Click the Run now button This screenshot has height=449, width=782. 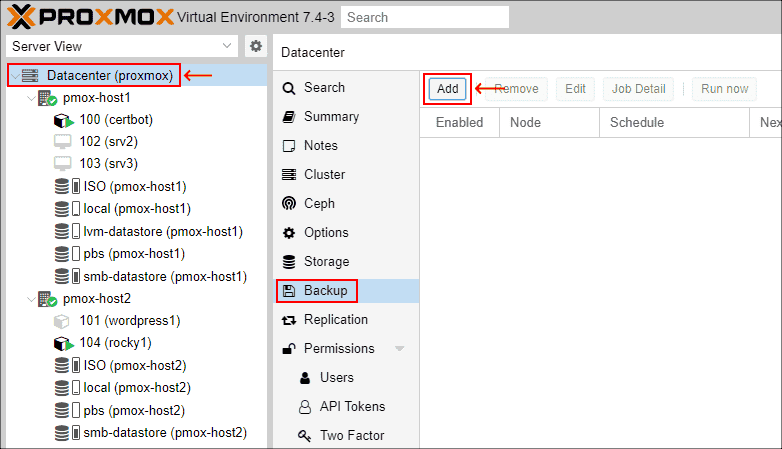[724, 89]
